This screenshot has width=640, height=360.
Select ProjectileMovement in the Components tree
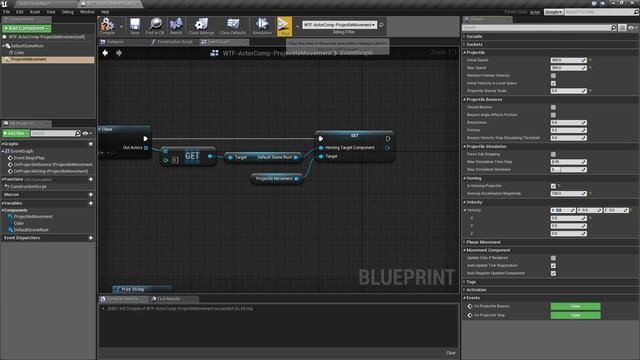(48, 60)
